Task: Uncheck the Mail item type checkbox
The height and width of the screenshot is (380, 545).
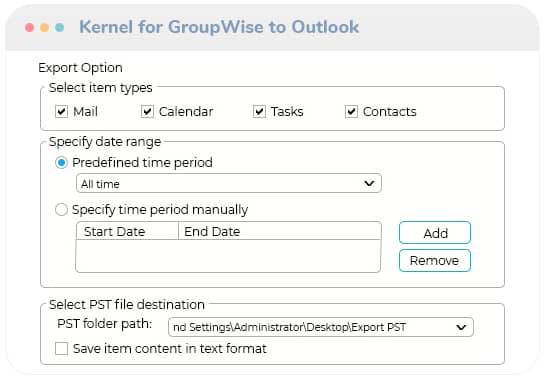Action: (62, 112)
